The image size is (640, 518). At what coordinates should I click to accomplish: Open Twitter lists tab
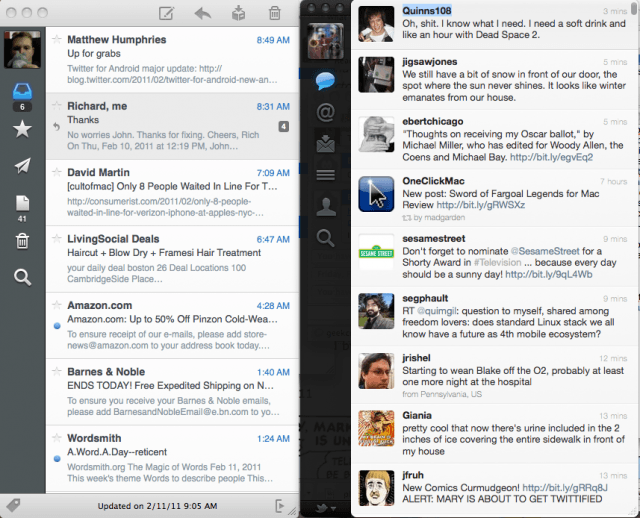tap(325, 175)
